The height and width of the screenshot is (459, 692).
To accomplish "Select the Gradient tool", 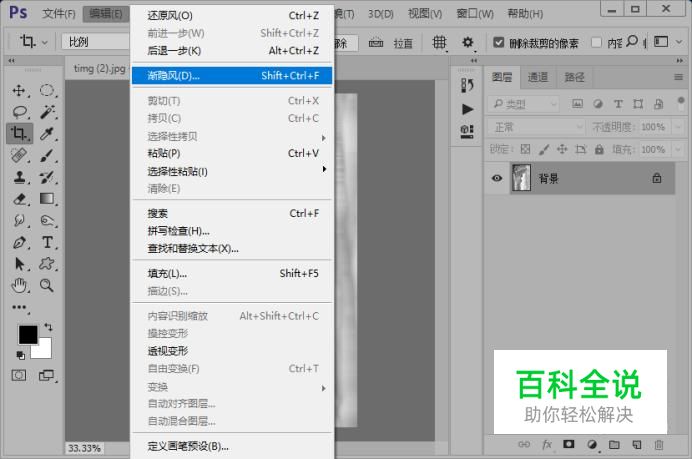I will click(x=47, y=199).
